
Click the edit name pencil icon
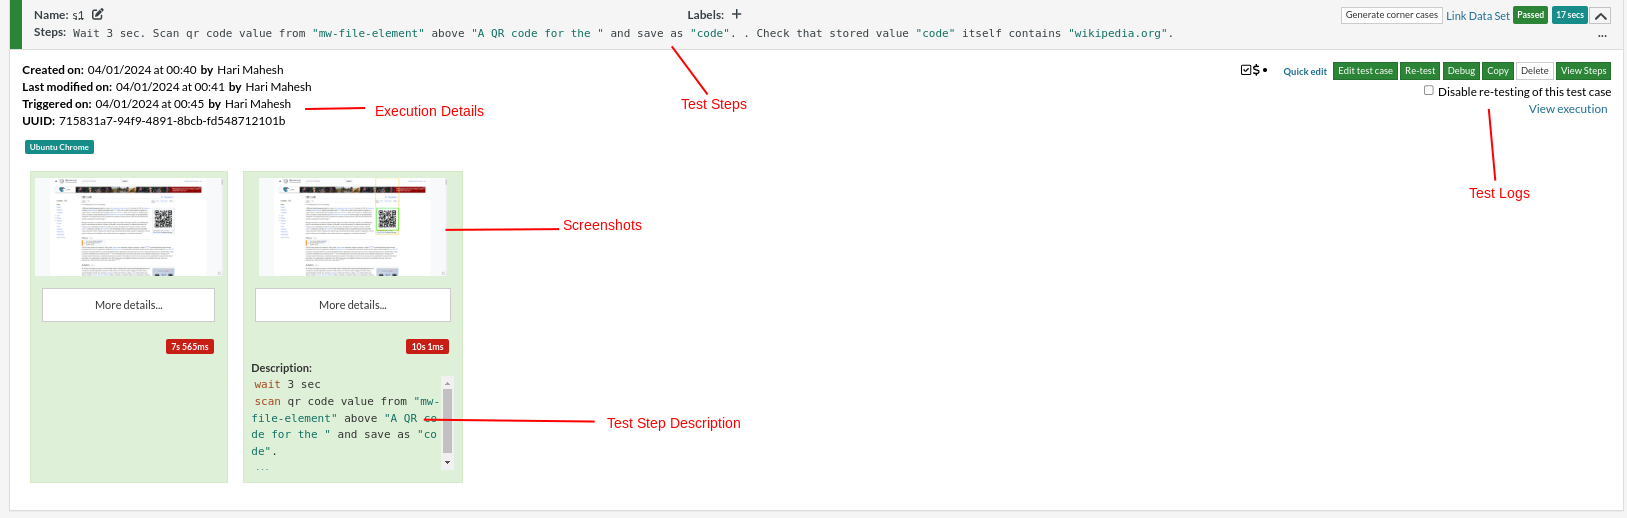98,15
